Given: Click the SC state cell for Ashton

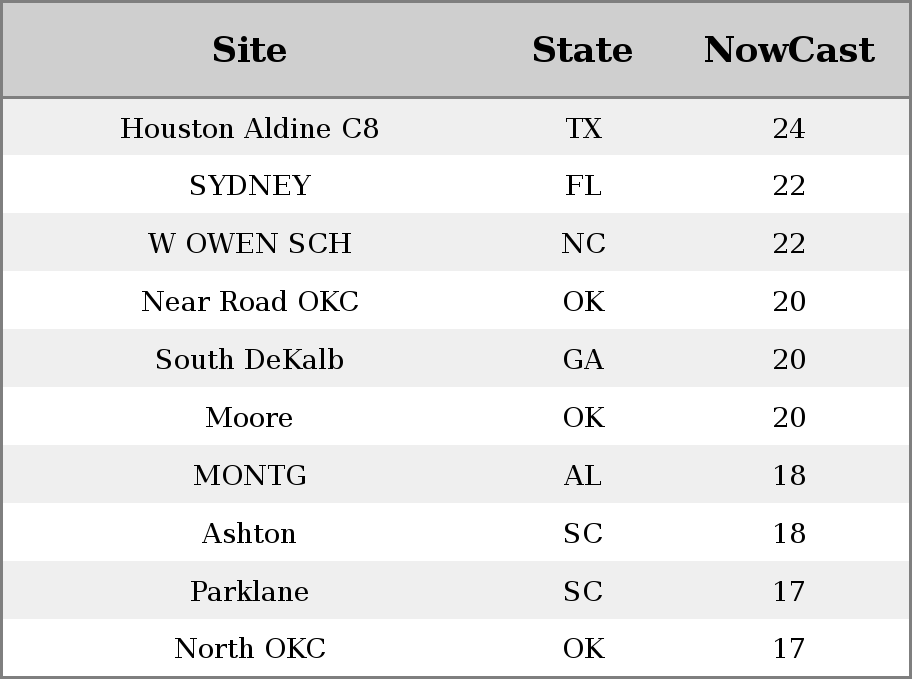Looking at the screenshot, I should click(x=583, y=534).
